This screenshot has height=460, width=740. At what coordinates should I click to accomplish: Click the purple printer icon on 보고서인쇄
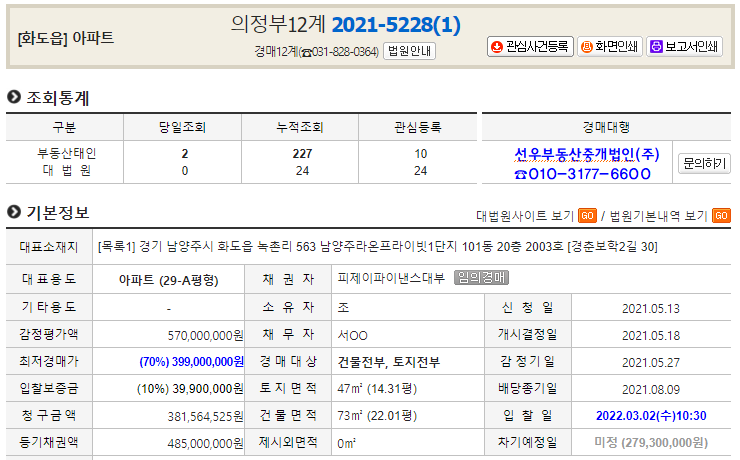coord(656,47)
